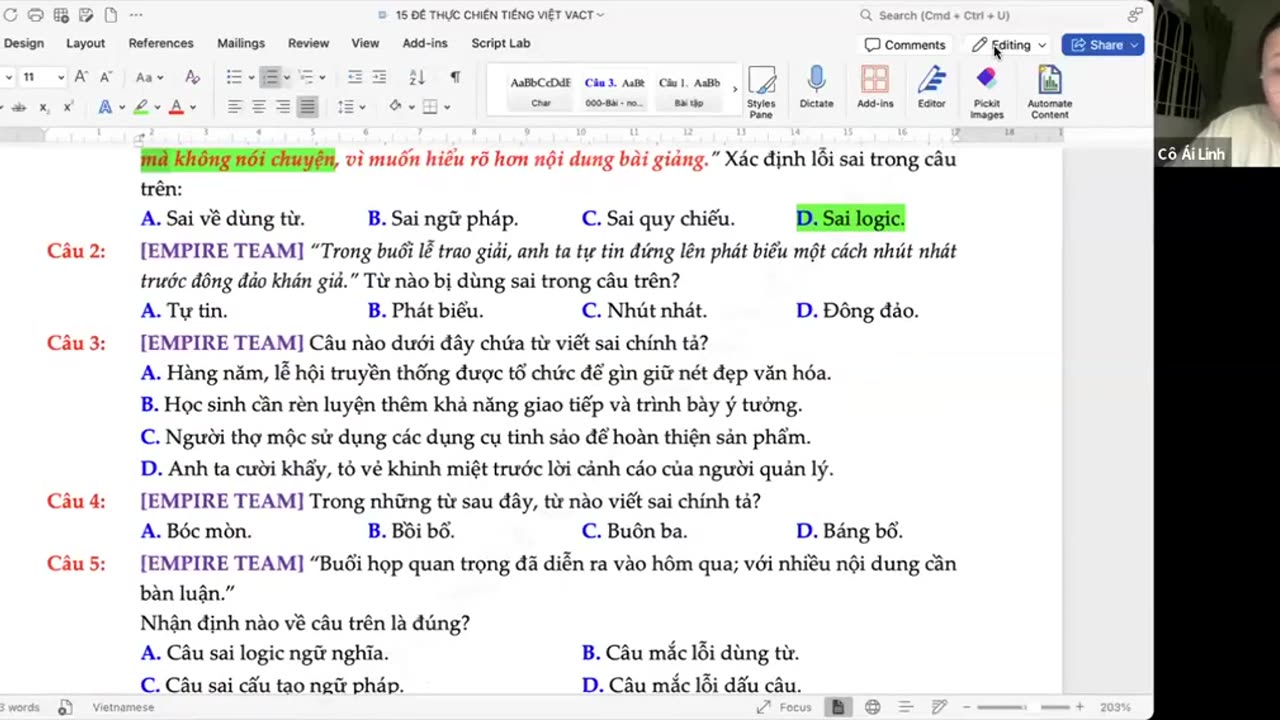Apply superscript formatting
Image resolution: width=1280 pixels, height=720 pixels.
[68, 107]
